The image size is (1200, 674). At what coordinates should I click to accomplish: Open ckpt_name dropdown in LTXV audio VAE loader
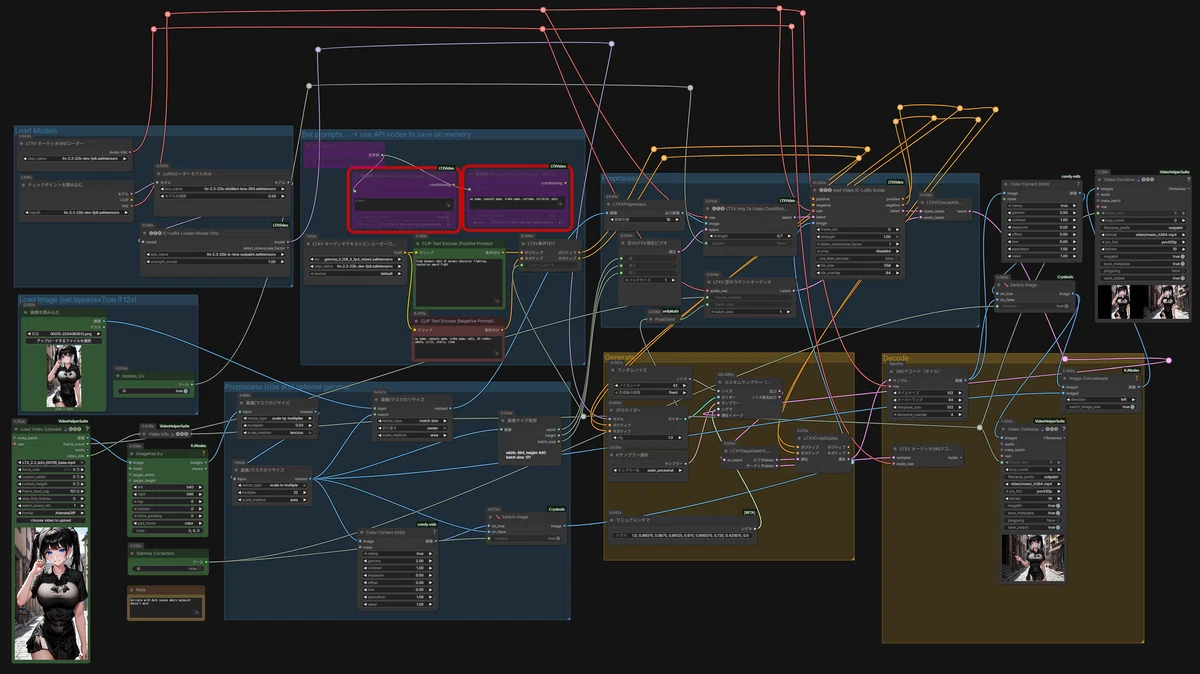point(74,158)
